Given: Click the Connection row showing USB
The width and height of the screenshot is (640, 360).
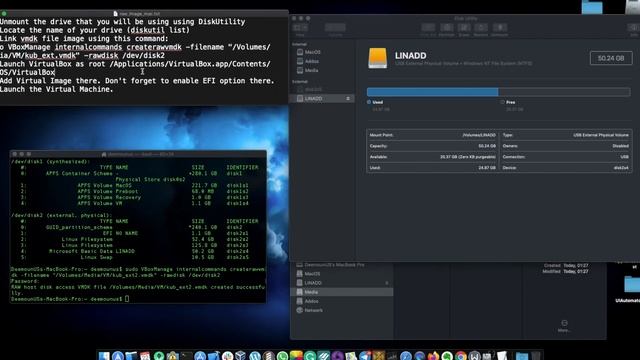Looking at the screenshot, I should [x=566, y=157].
